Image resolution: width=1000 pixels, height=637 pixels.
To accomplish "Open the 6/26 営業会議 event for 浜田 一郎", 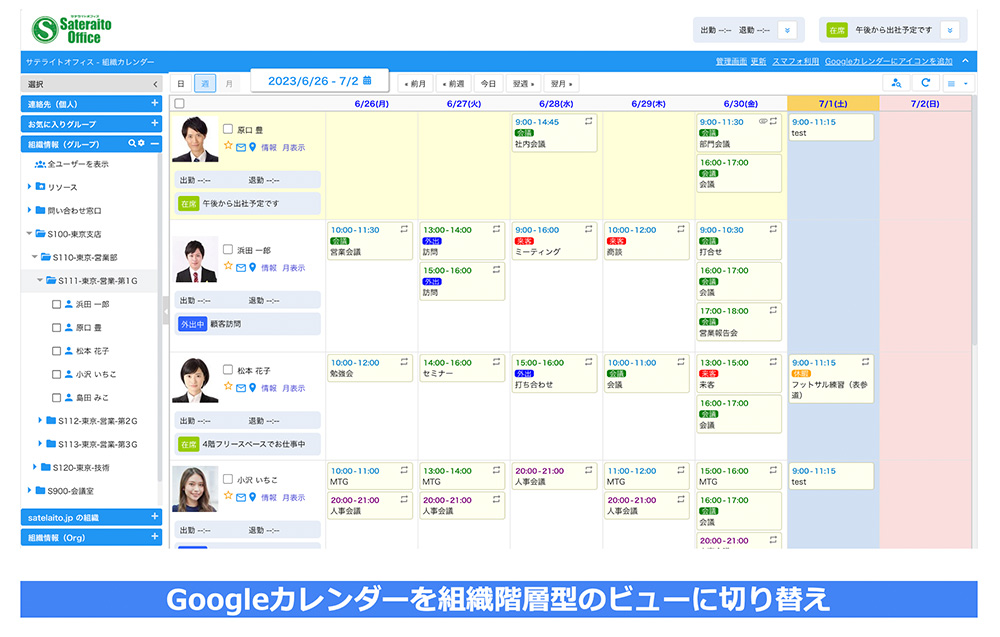I will pyautogui.click(x=369, y=240).
